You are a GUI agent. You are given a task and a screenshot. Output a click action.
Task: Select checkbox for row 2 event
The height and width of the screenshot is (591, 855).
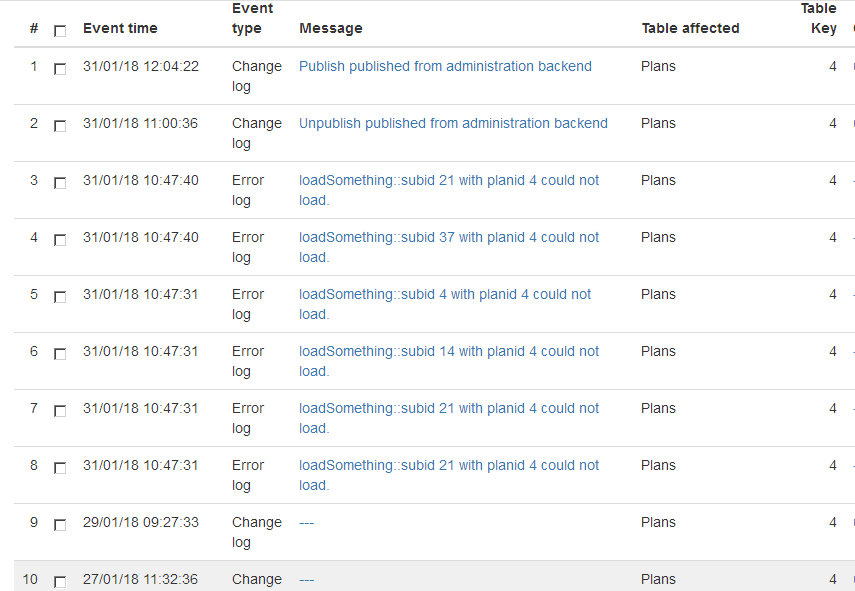(x=60, y=126)
